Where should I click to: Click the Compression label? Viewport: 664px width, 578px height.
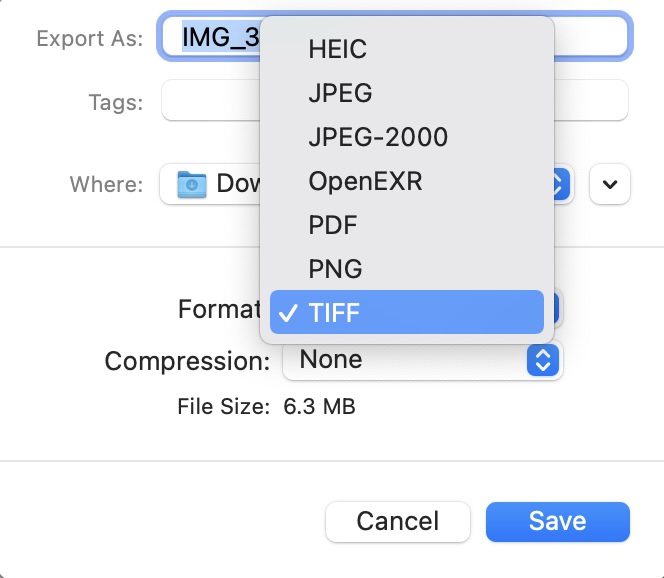click(x=187, y=360)
